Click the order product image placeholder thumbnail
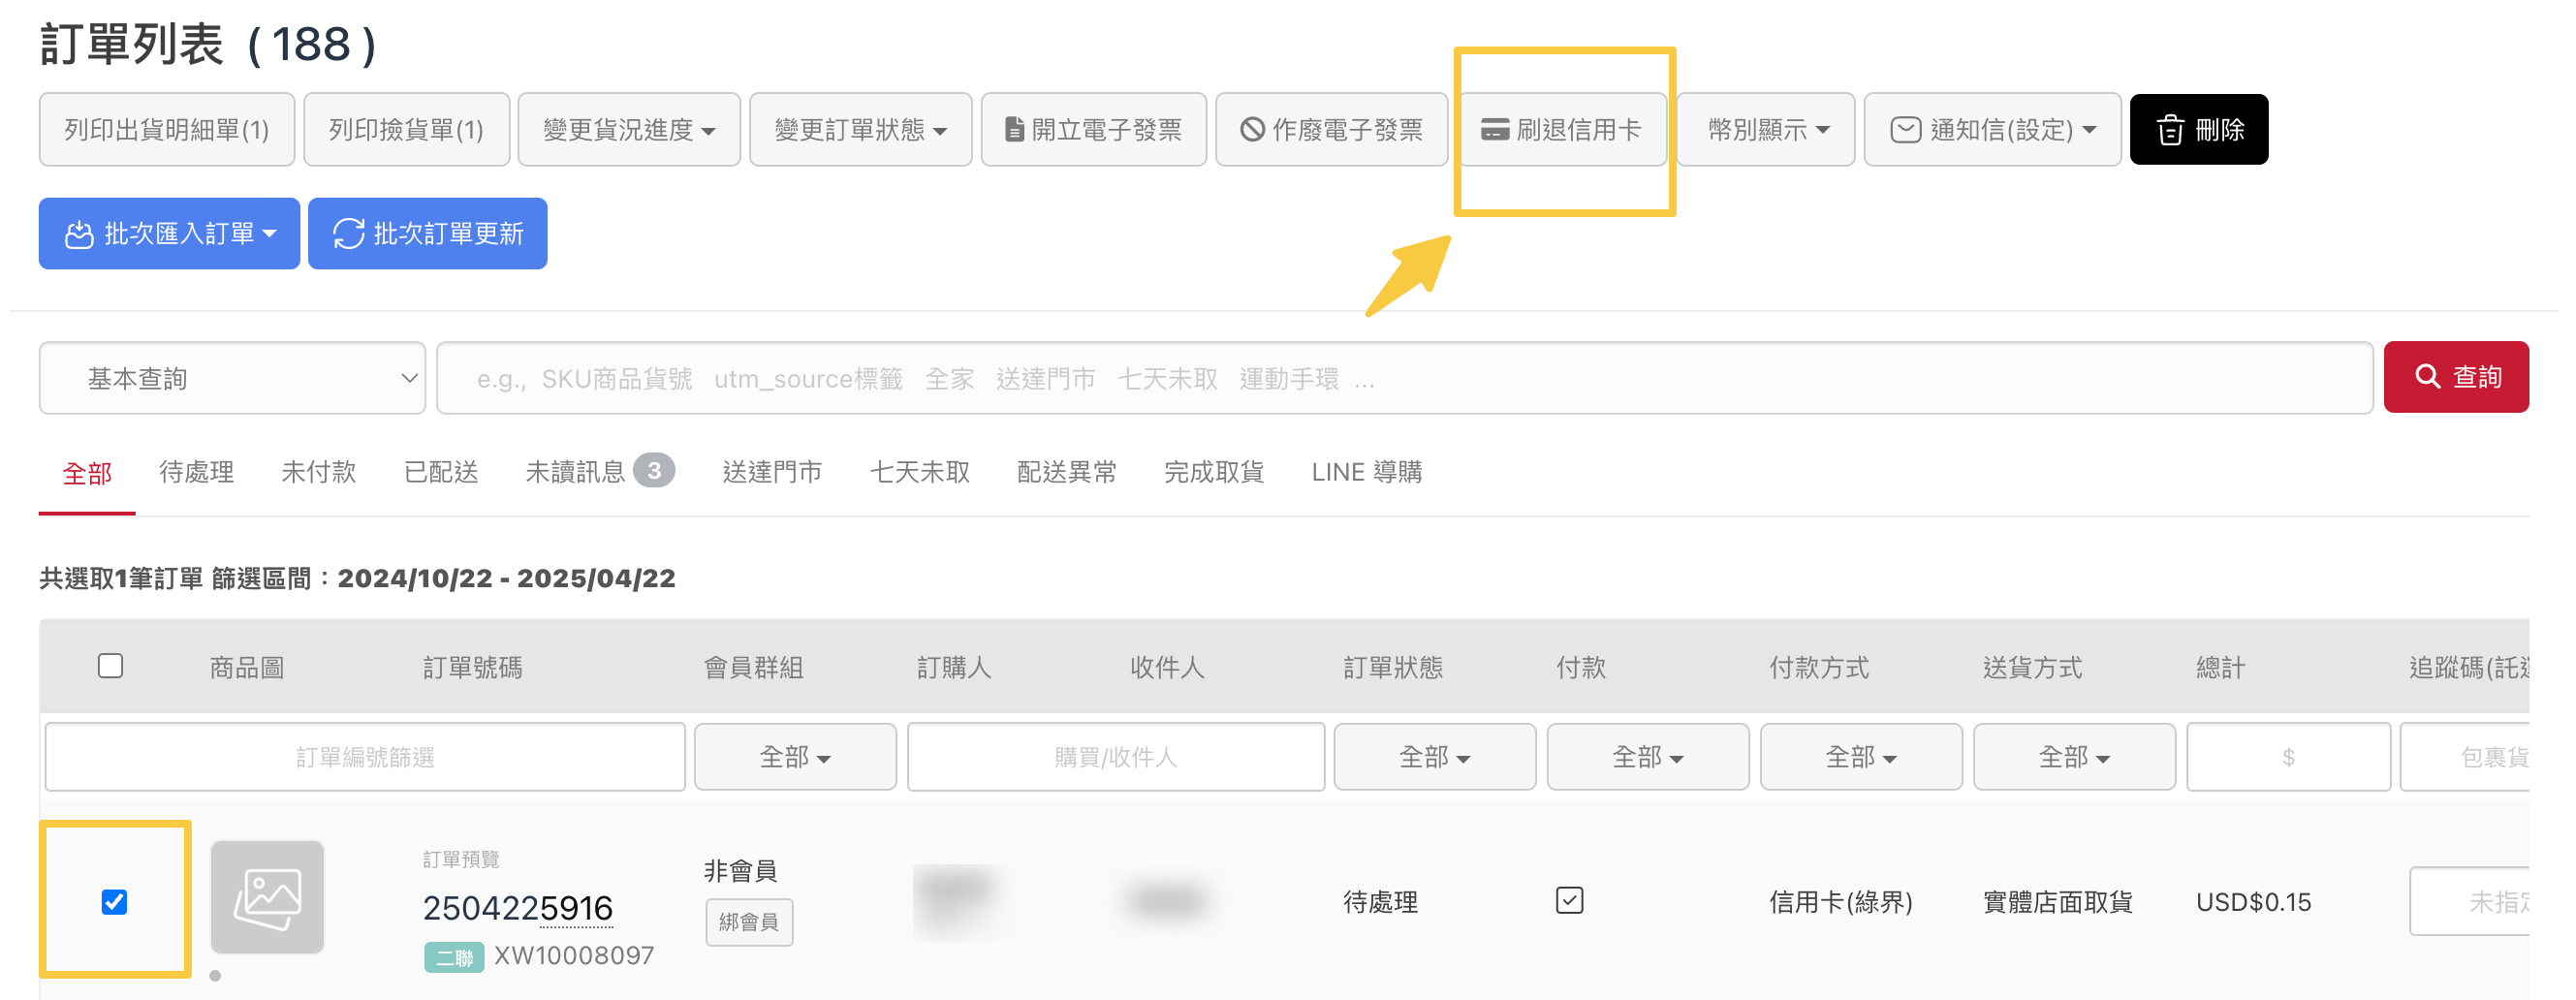The height and width of the screenshot is (1000, 2576). pos(267,897)
